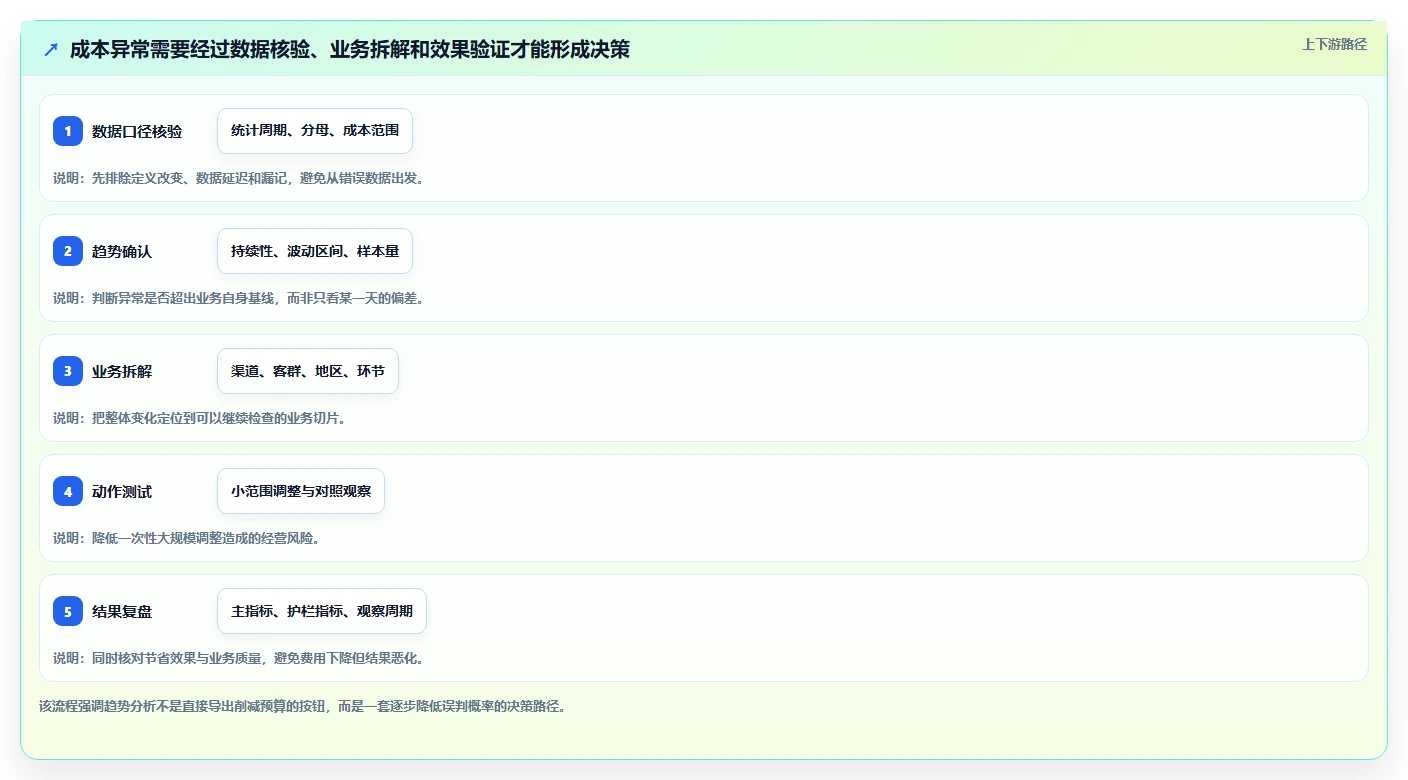Image resolution: width=1408 pixels, height=780 pixels.
Task: Click the note starting with 说明：降低一次性大规模调整
Action: [186, 538]
